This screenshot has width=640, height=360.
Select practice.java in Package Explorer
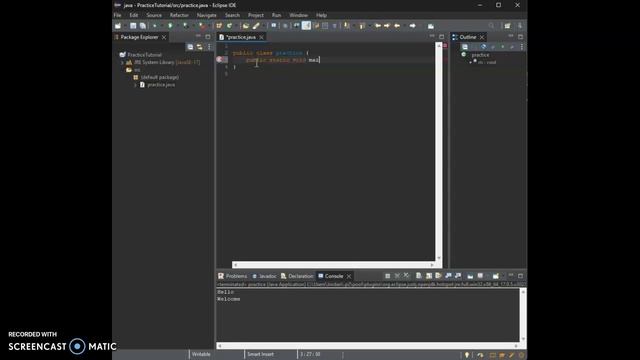click(x=161, y=85)
